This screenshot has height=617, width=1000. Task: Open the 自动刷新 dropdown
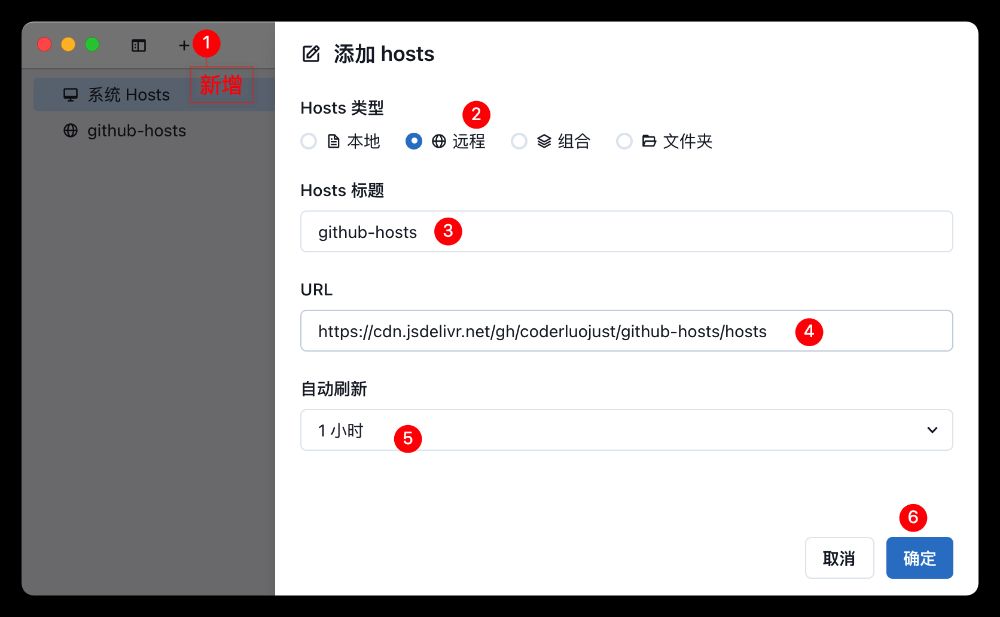[626, 429]
